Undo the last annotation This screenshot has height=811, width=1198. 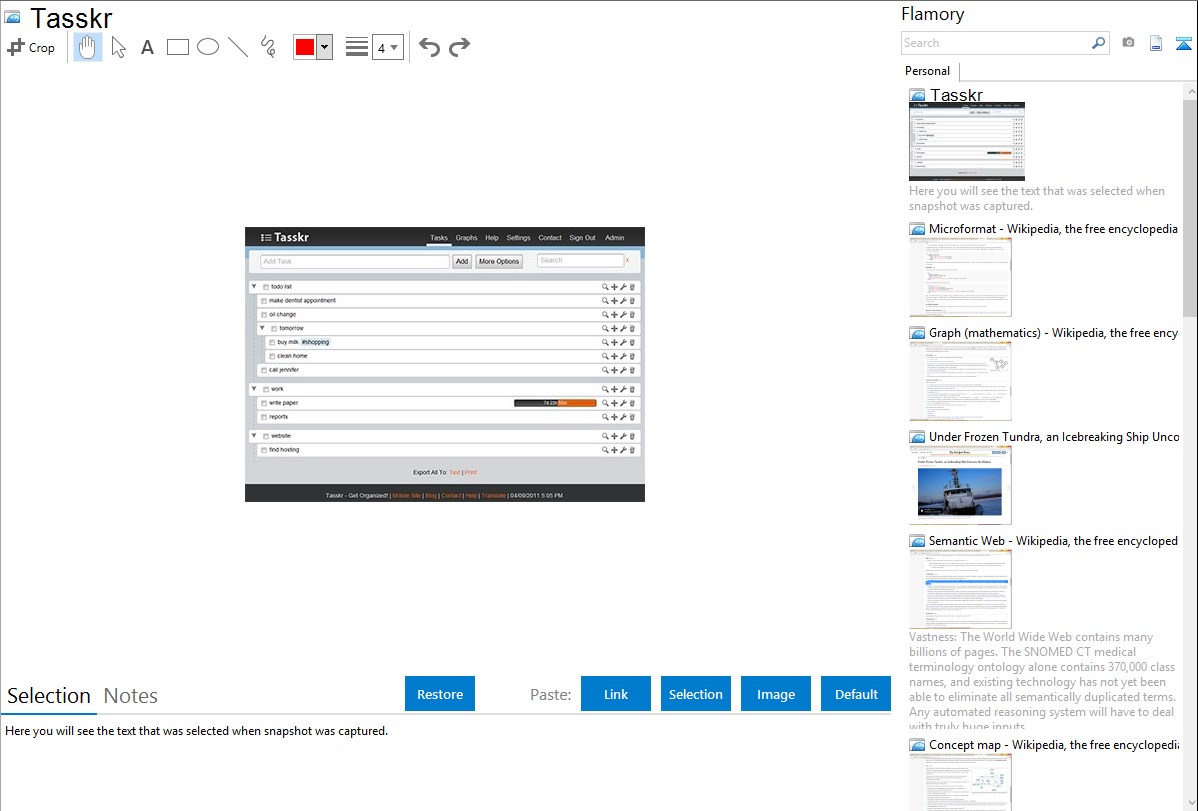pyautogui.click(x=429, y=47)
